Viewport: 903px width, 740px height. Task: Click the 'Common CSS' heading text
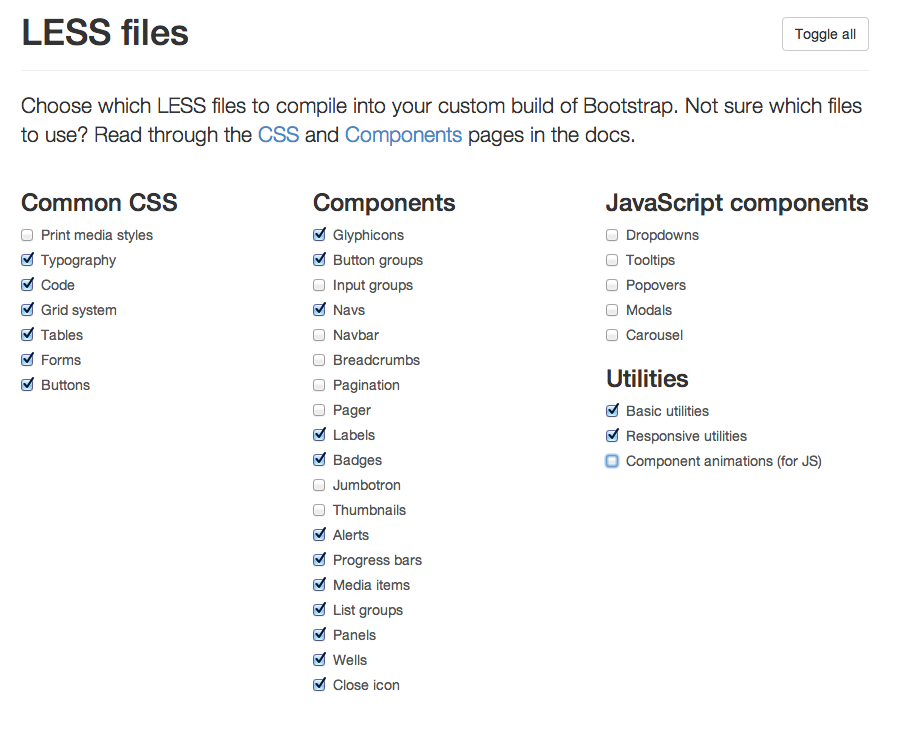(99, 203)
